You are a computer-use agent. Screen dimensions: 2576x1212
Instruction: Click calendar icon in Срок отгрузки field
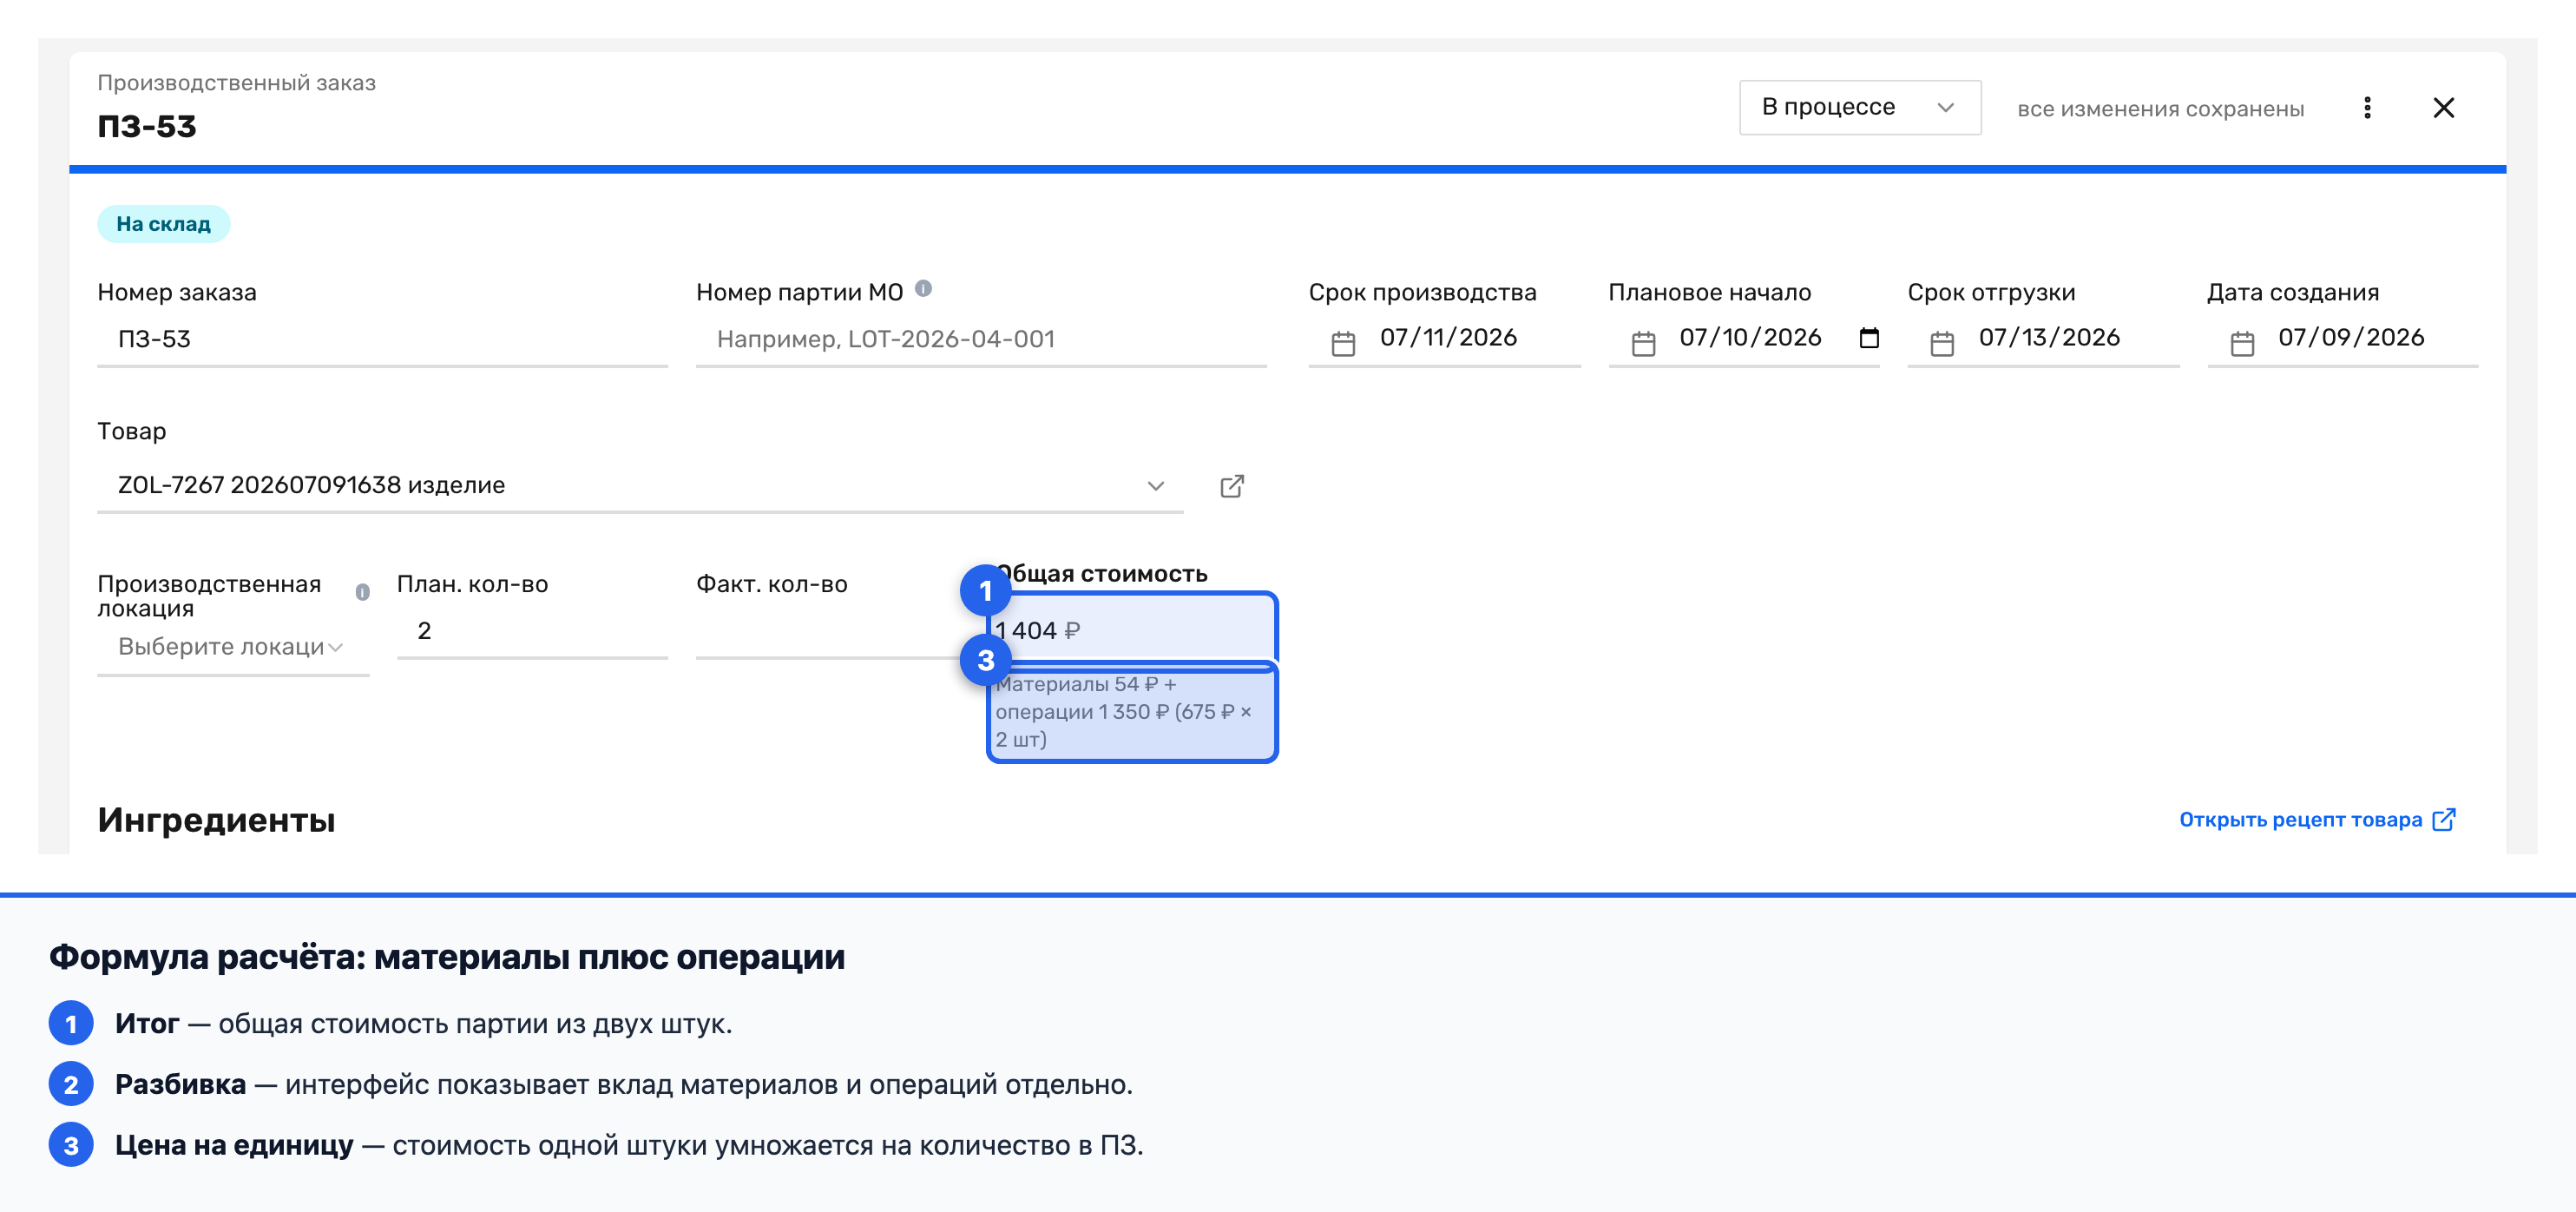click(1942, 343)
